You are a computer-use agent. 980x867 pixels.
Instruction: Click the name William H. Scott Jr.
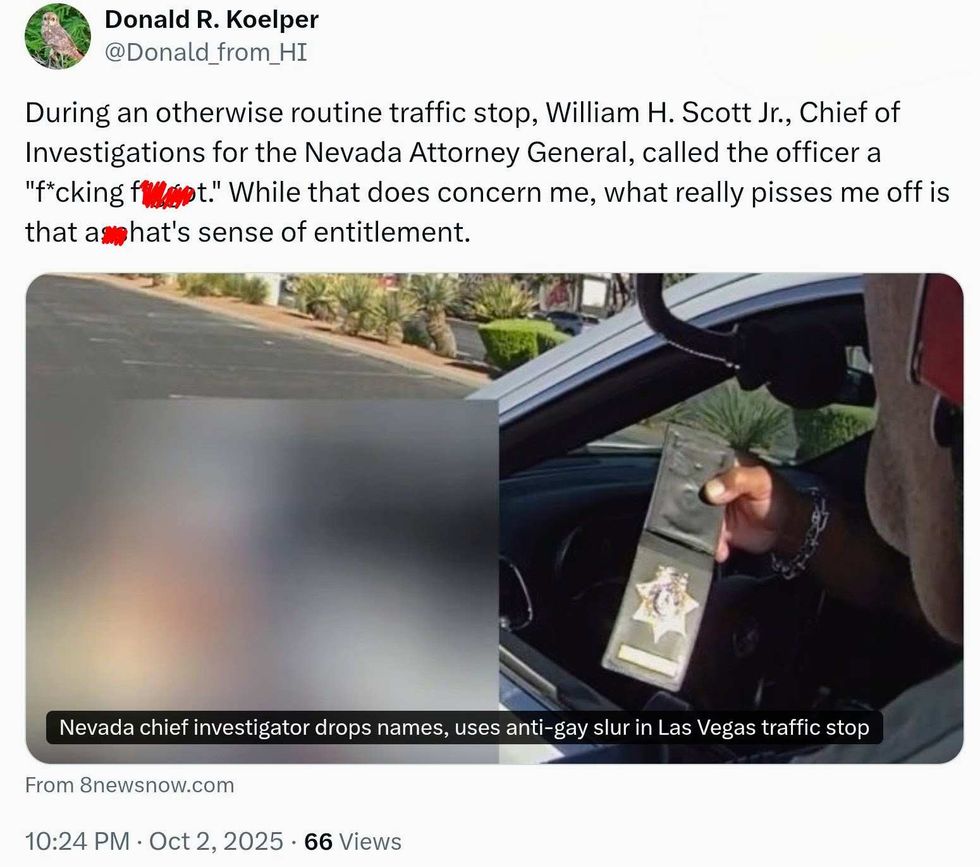[x=668, y=113]
